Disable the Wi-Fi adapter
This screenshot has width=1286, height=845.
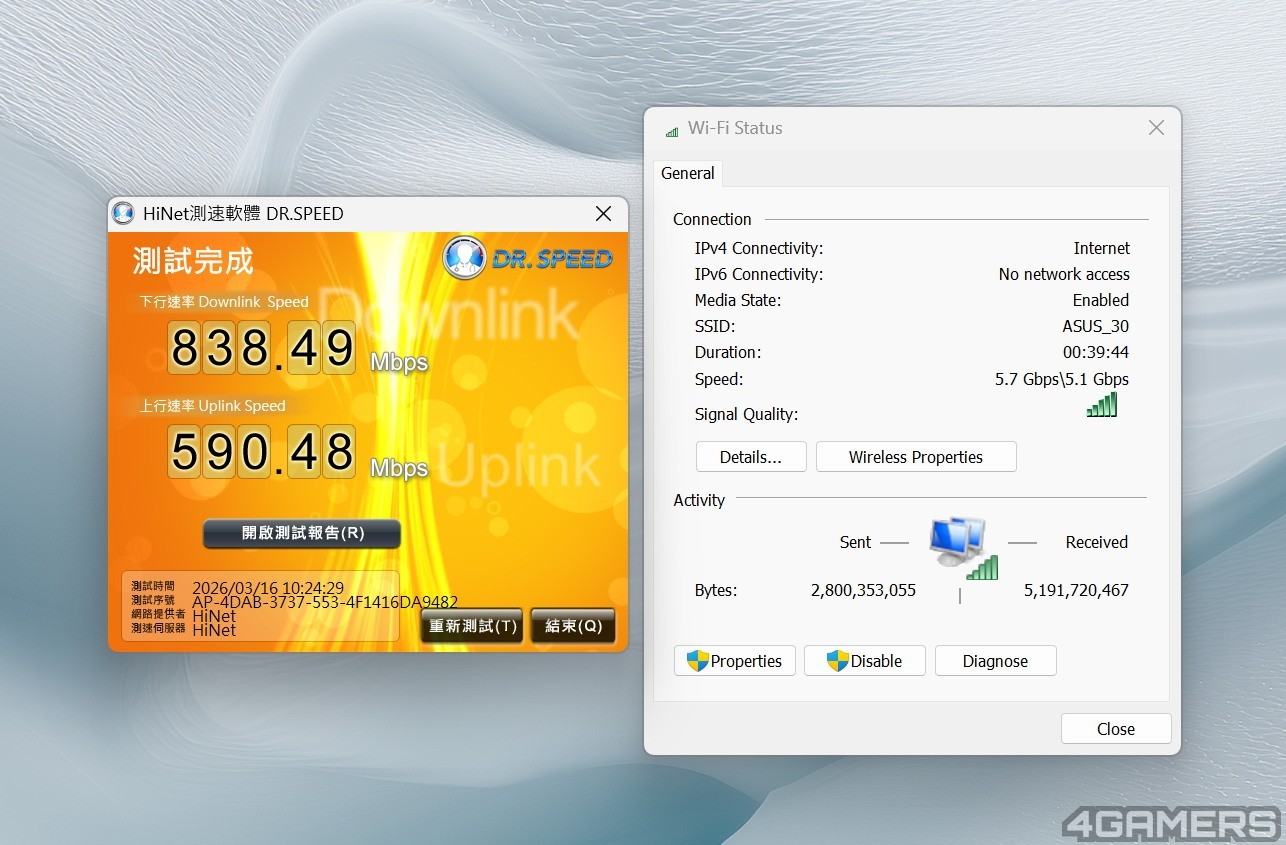(x=864, y=661)
